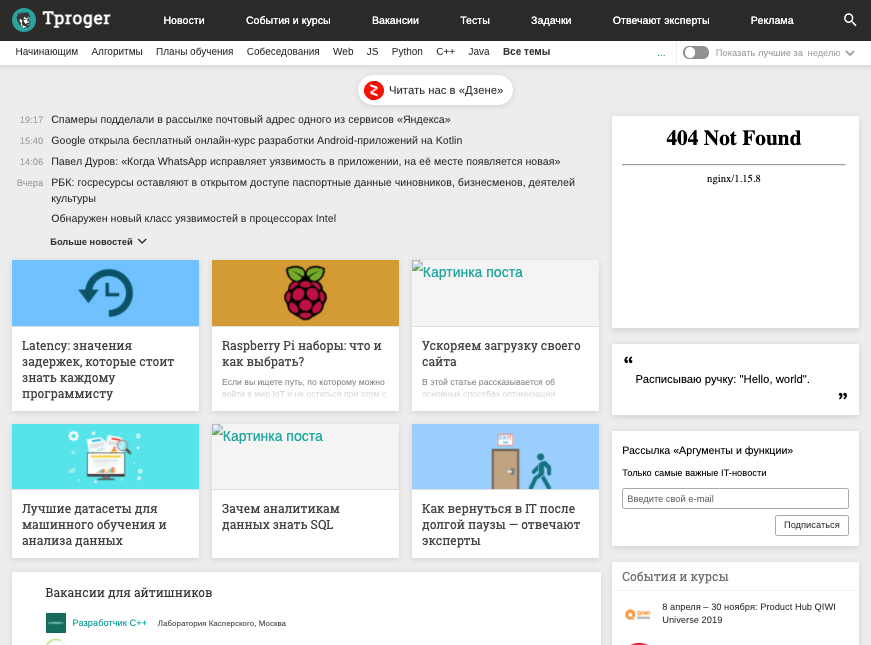Open Google Kotlin Android course news
Viewport: 871px width, 645px height.
257,141
